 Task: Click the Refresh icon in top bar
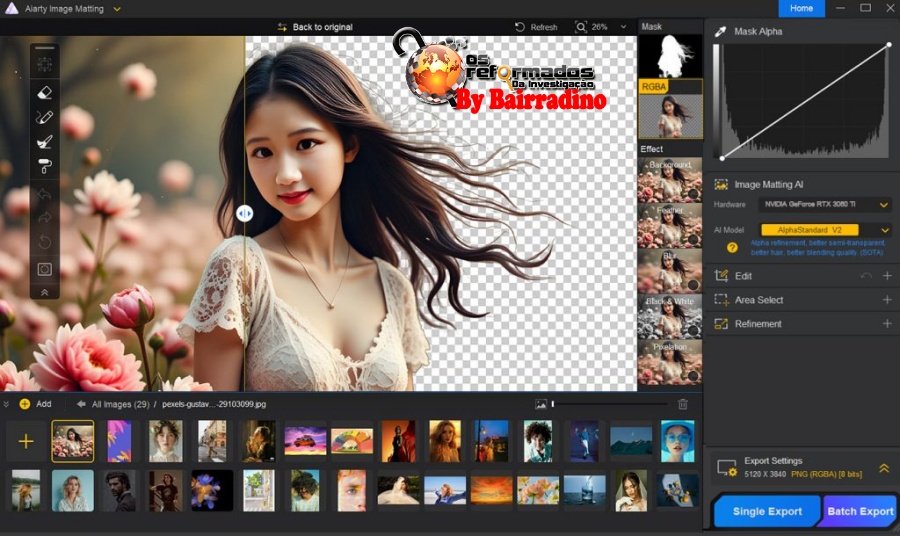[519, 27]
